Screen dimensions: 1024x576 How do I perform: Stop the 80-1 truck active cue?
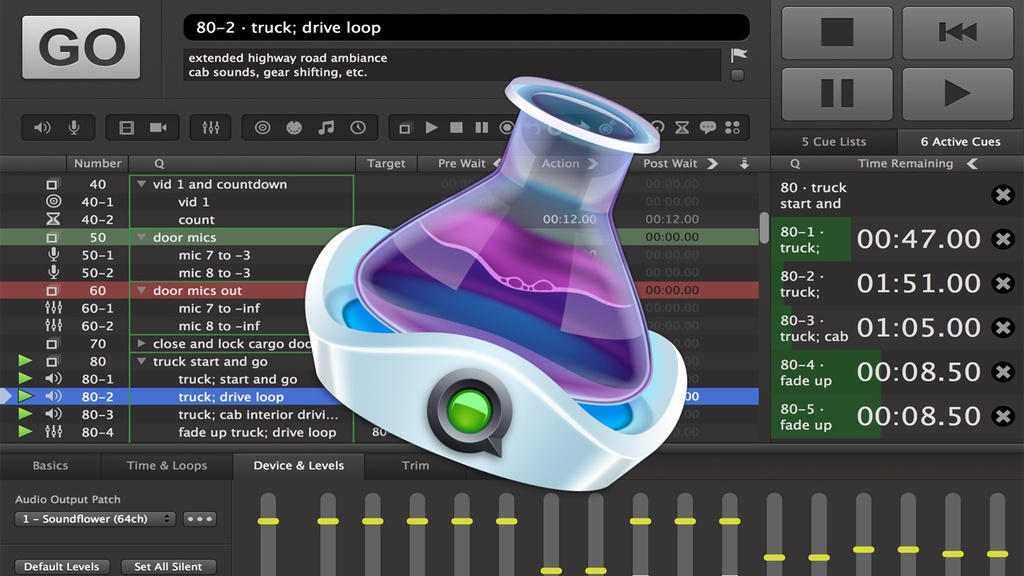[1002, 239]
